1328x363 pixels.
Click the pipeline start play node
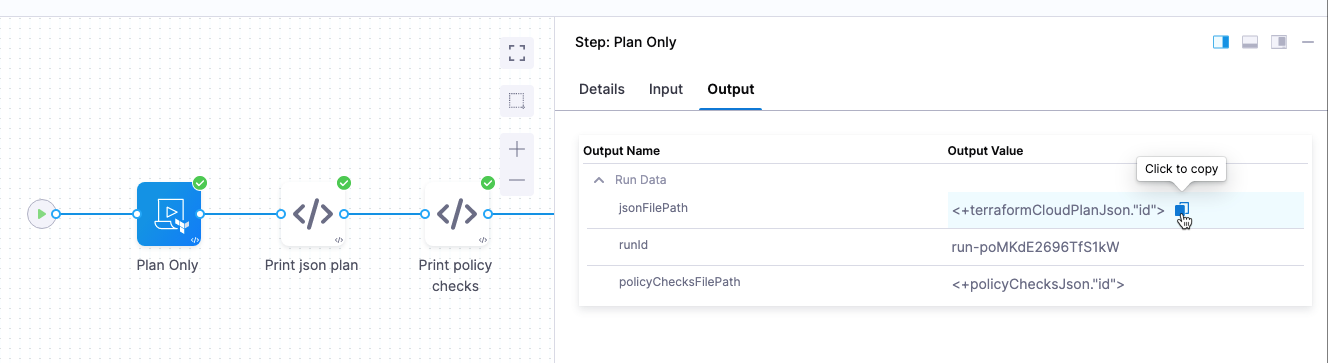41,214
